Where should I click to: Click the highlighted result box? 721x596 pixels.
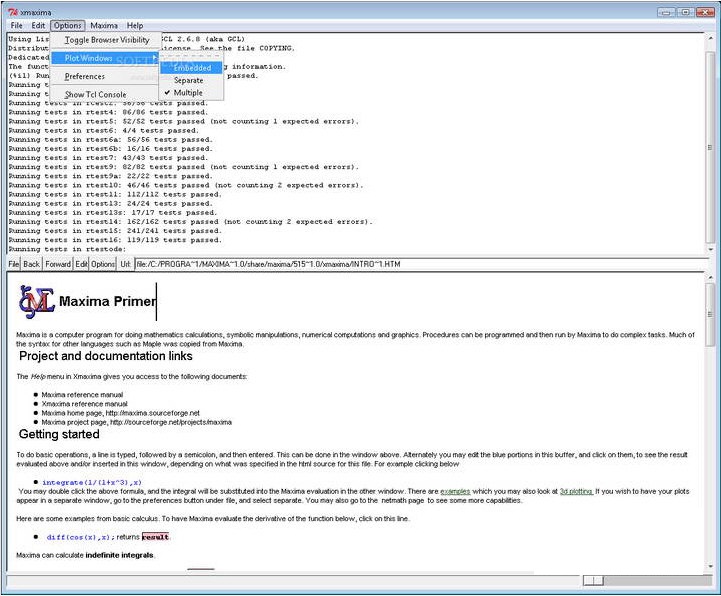click(x=155, y=537)
